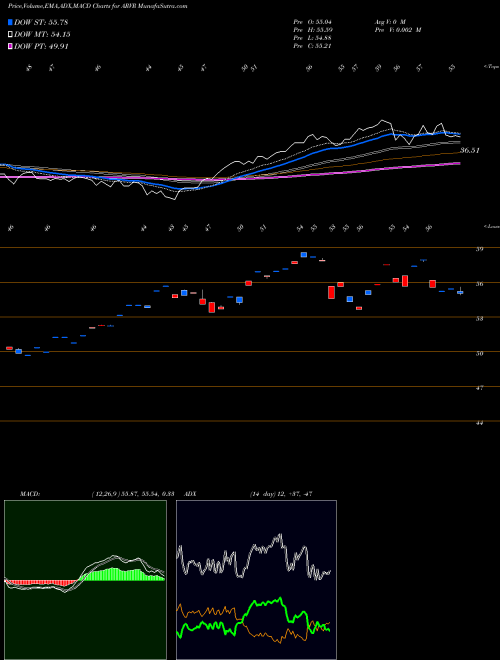The height and width of the screenshot is (660, 500).
Task: Click the 44 price axis label
Action: 479,423
